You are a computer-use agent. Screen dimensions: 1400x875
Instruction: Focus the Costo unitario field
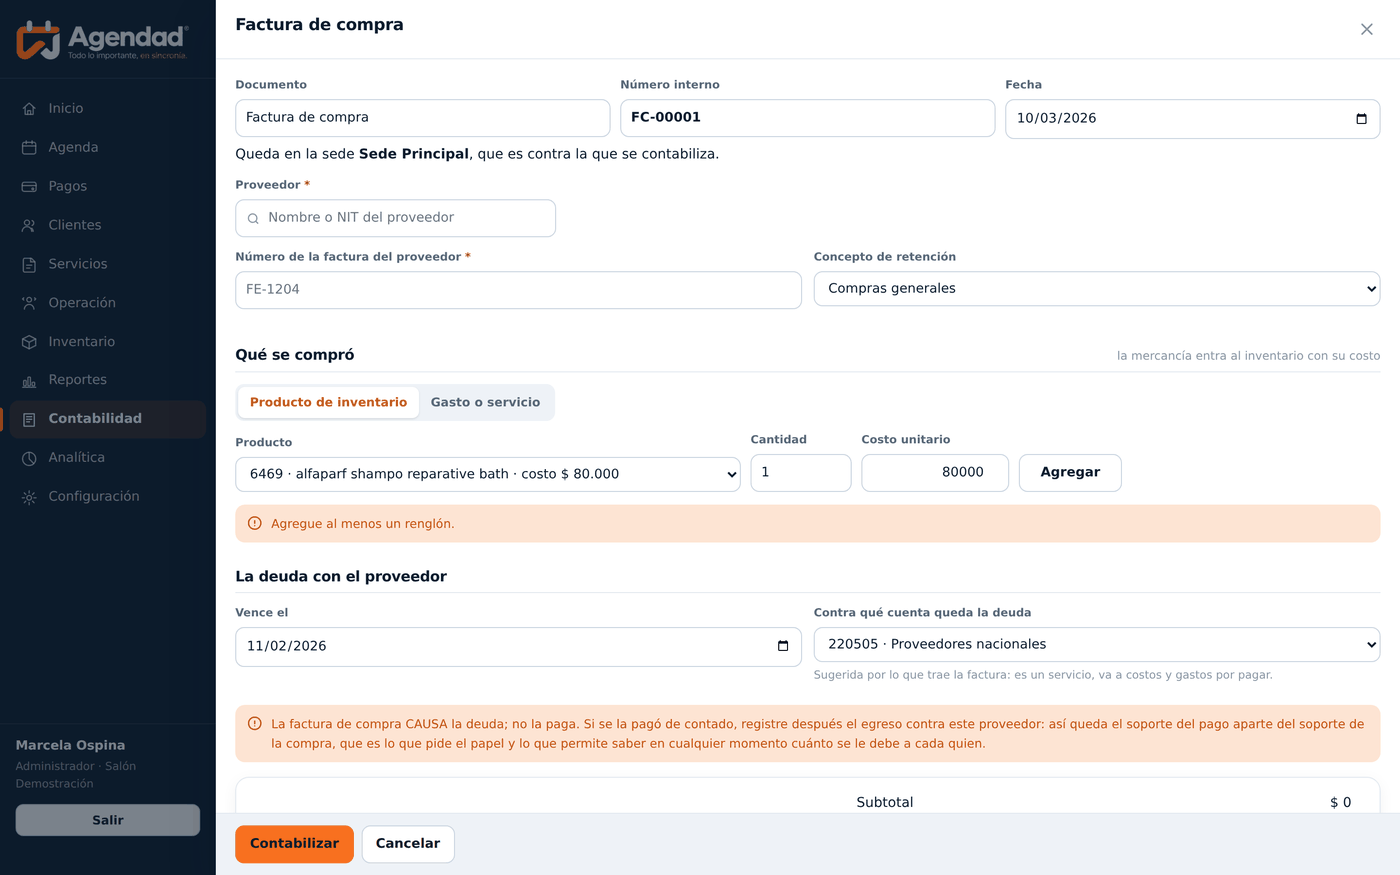pyautogui.click(x=935, y=473)
